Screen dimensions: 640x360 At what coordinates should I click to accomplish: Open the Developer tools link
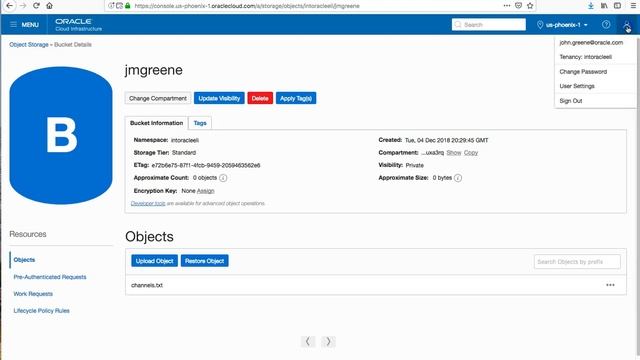(148, 203)
